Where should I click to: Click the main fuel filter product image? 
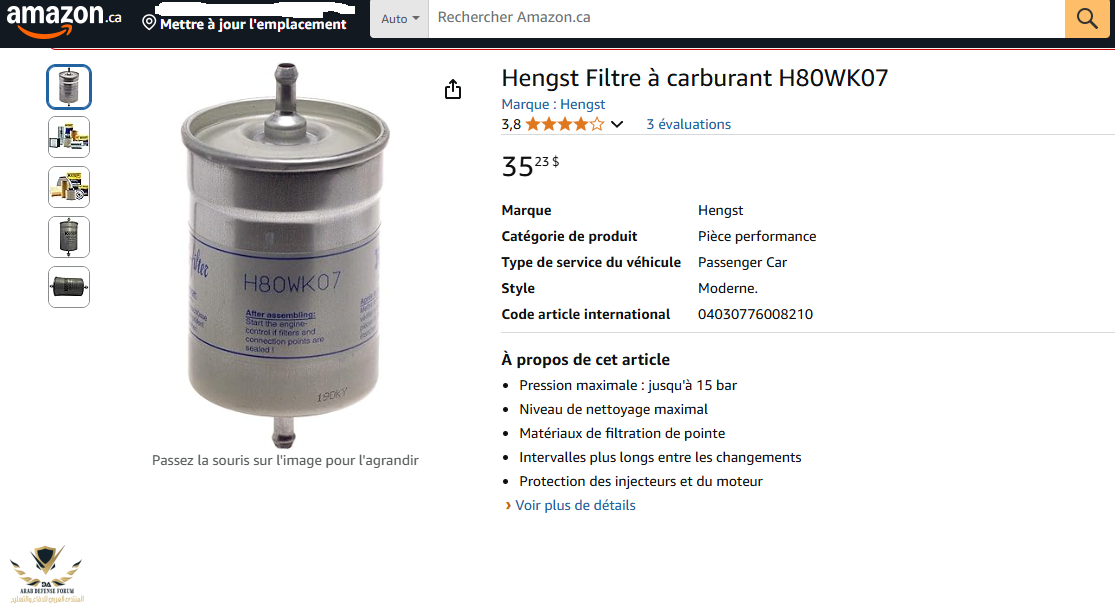(284, 255)
